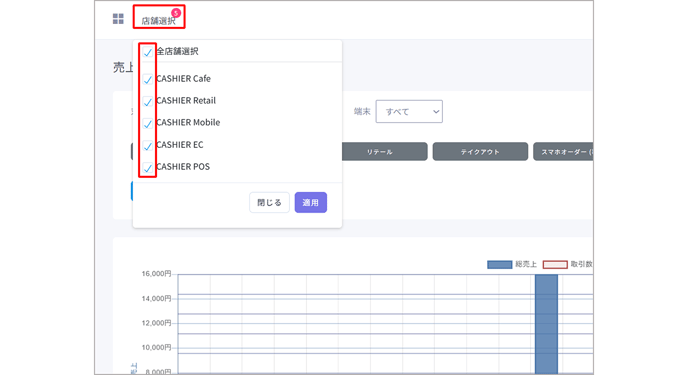The height and width of the screenshot is (375, 688).
Task: Toggle the 総売上 blue legend swatch
Action: coord(500,264)
